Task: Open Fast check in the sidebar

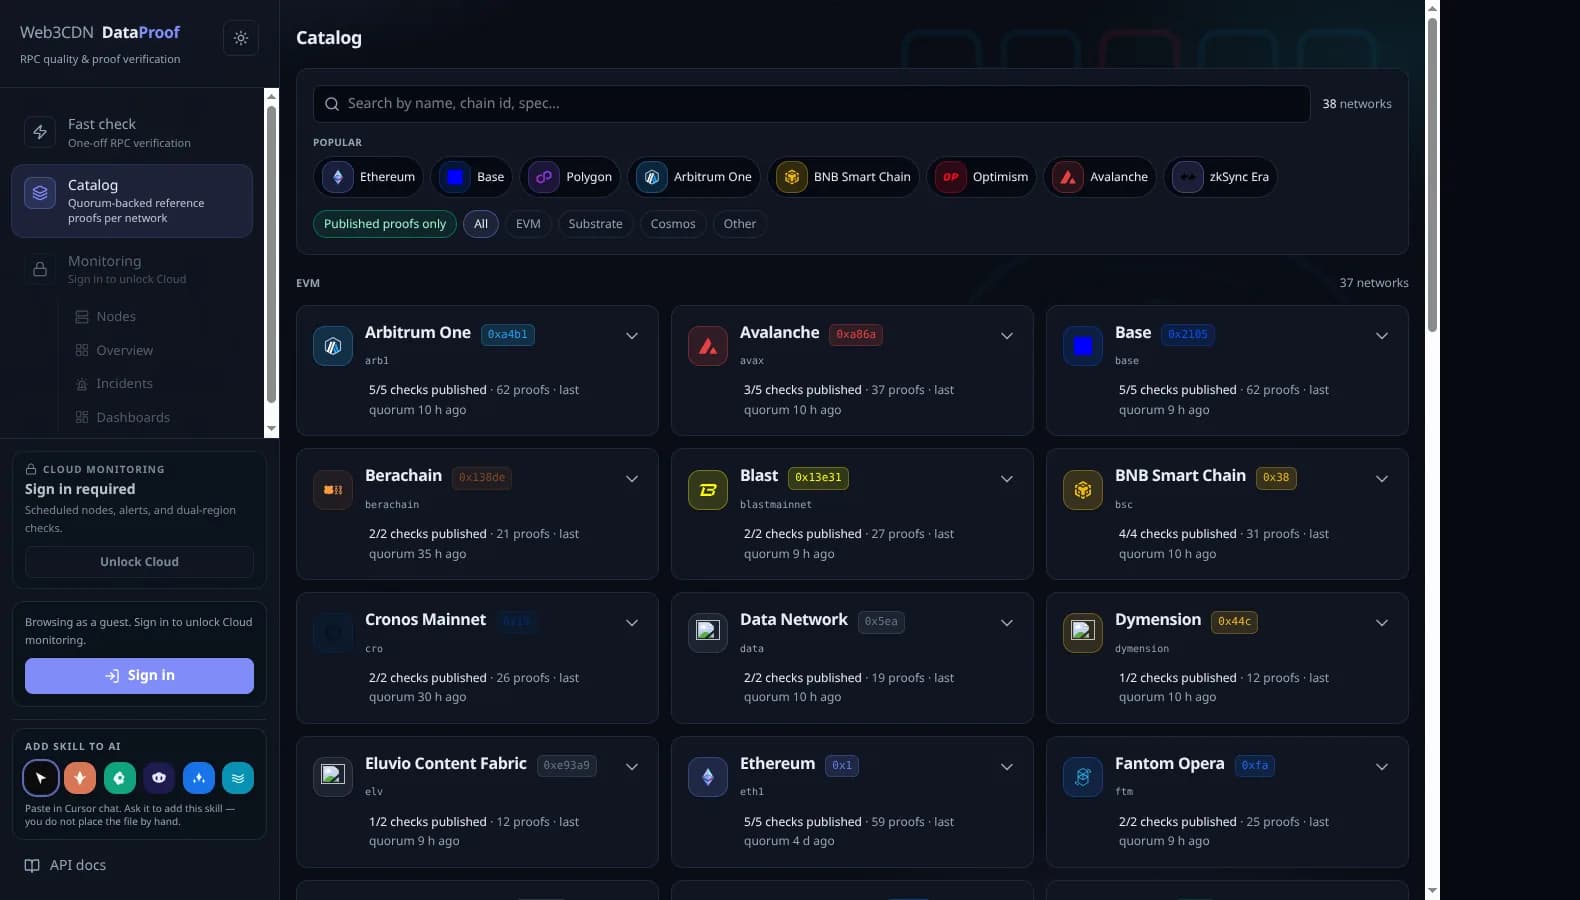Action: pyautogui.click(x=132, y=132)
